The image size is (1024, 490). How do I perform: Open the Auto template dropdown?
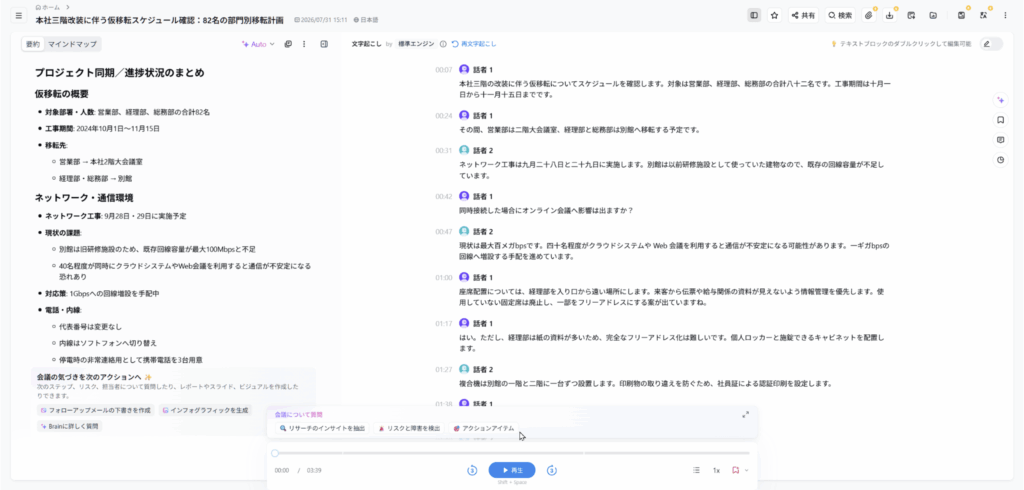click(258, 44)
